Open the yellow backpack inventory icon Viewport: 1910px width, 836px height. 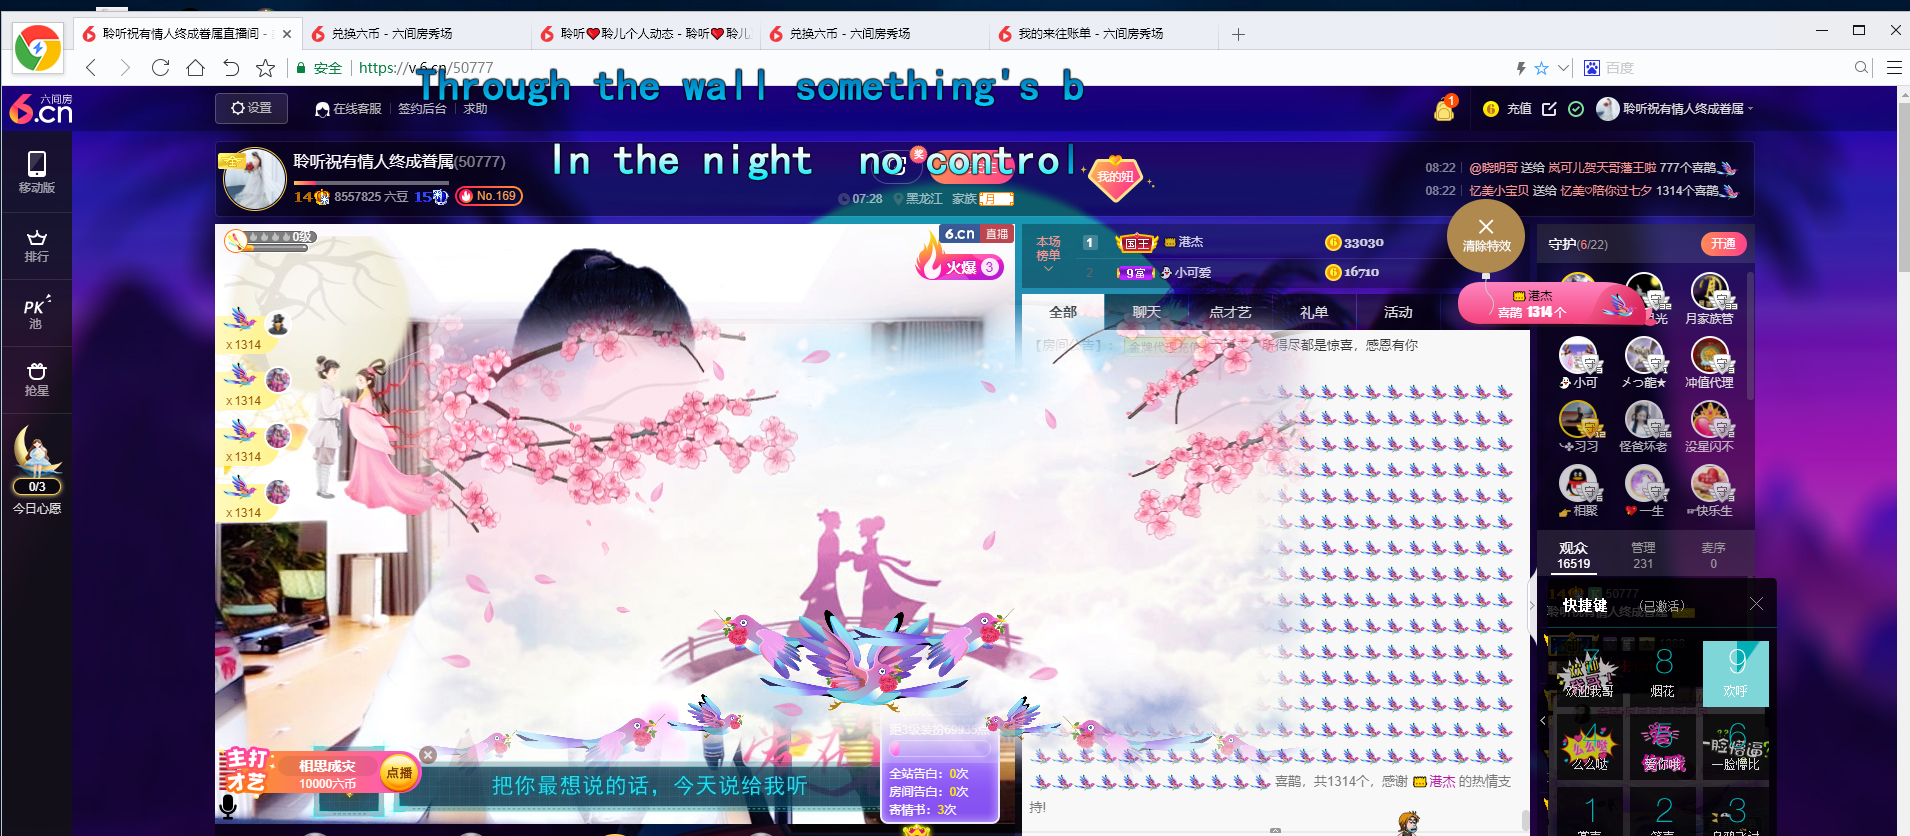click(1444, 108)
